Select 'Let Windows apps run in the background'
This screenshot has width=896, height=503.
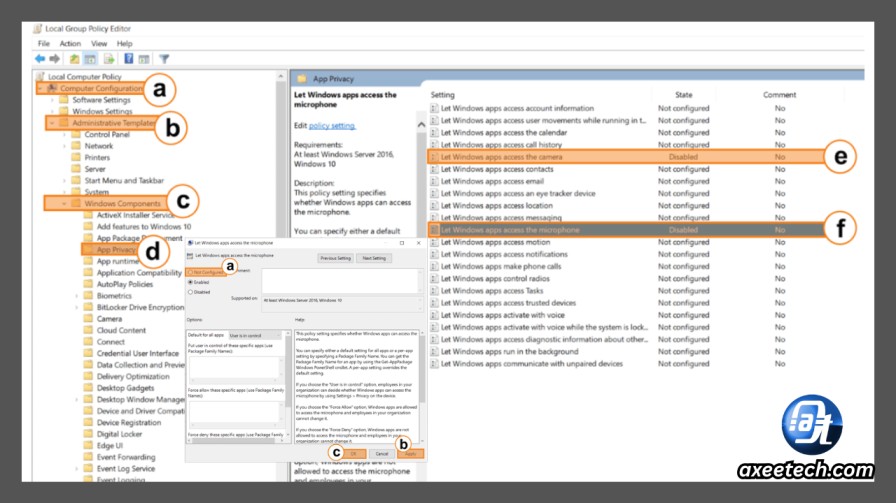[509, 352]
